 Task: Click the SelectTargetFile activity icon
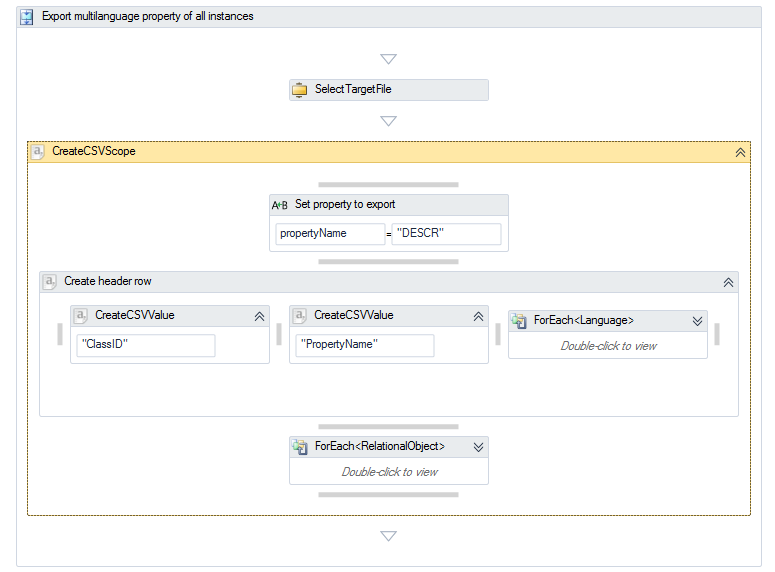pos(299,90)
